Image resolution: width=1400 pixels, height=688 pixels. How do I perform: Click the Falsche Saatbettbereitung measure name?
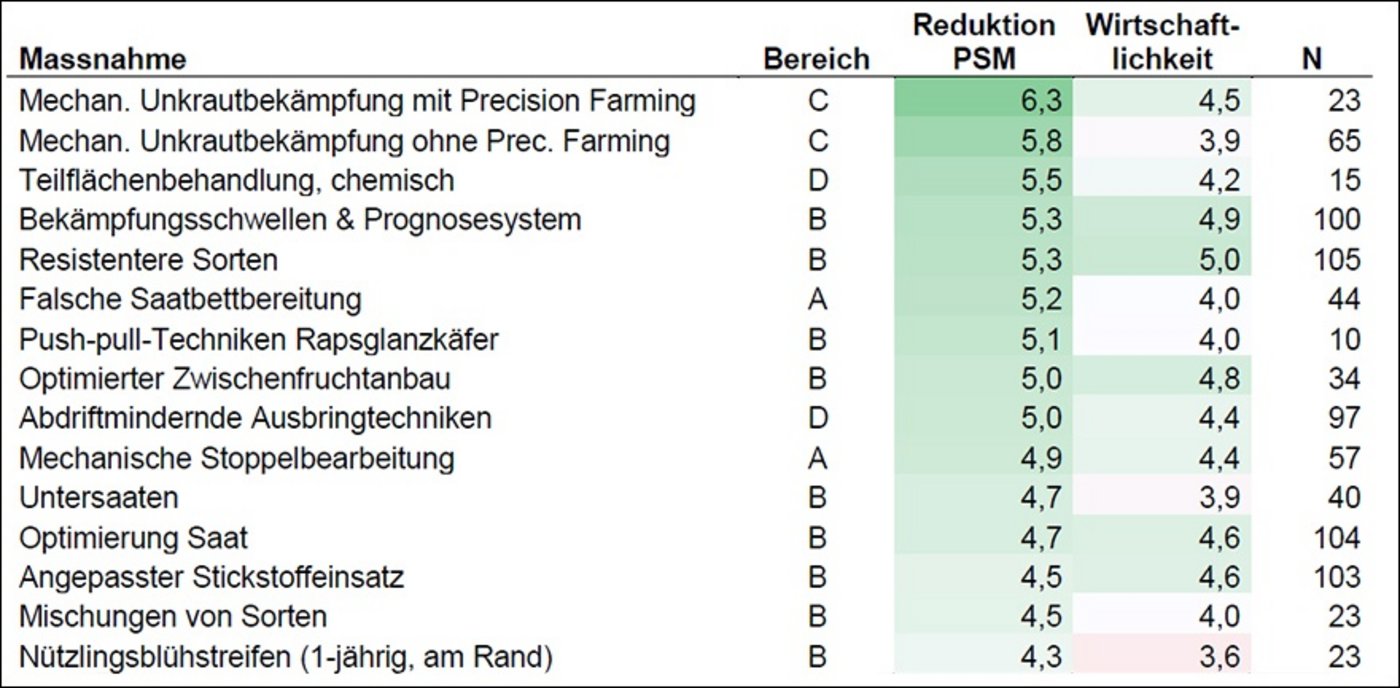[x=191, y=299]
